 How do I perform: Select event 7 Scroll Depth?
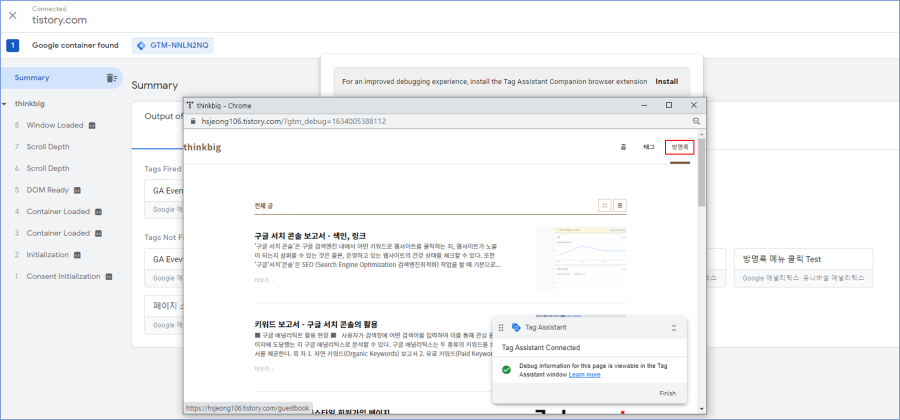pyautogui.click(x=48, y=147)
